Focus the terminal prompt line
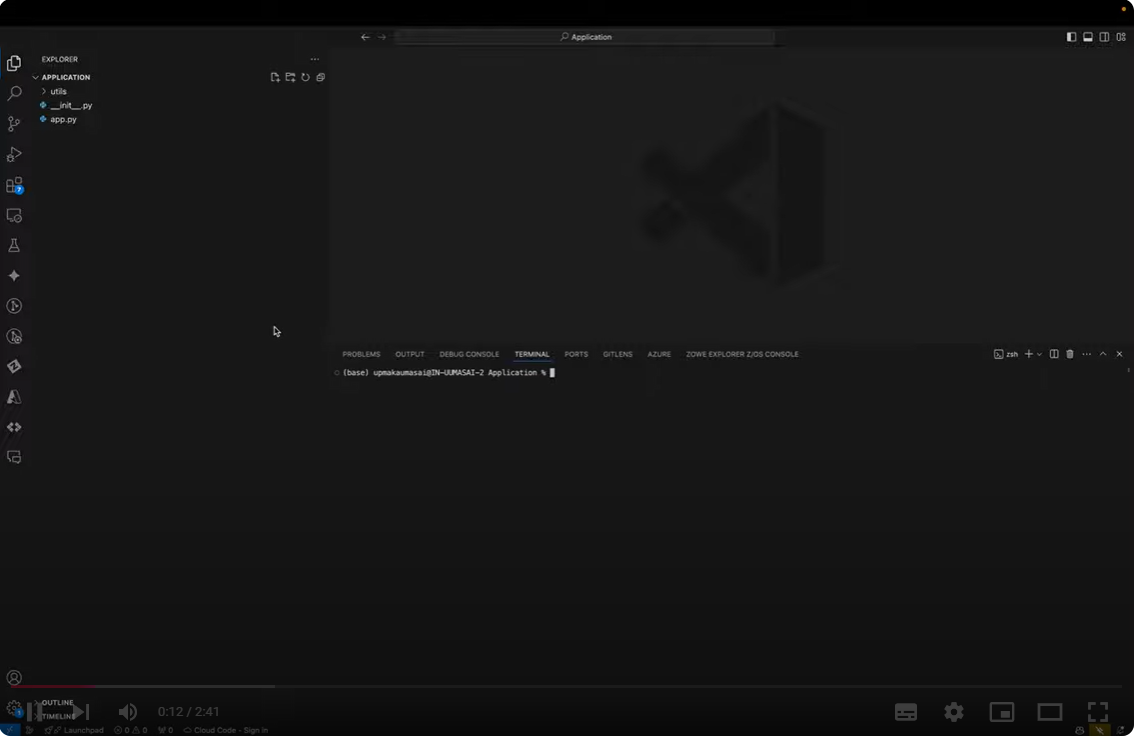The height and width of the screenshot is (737, 1135). point(449,373)
